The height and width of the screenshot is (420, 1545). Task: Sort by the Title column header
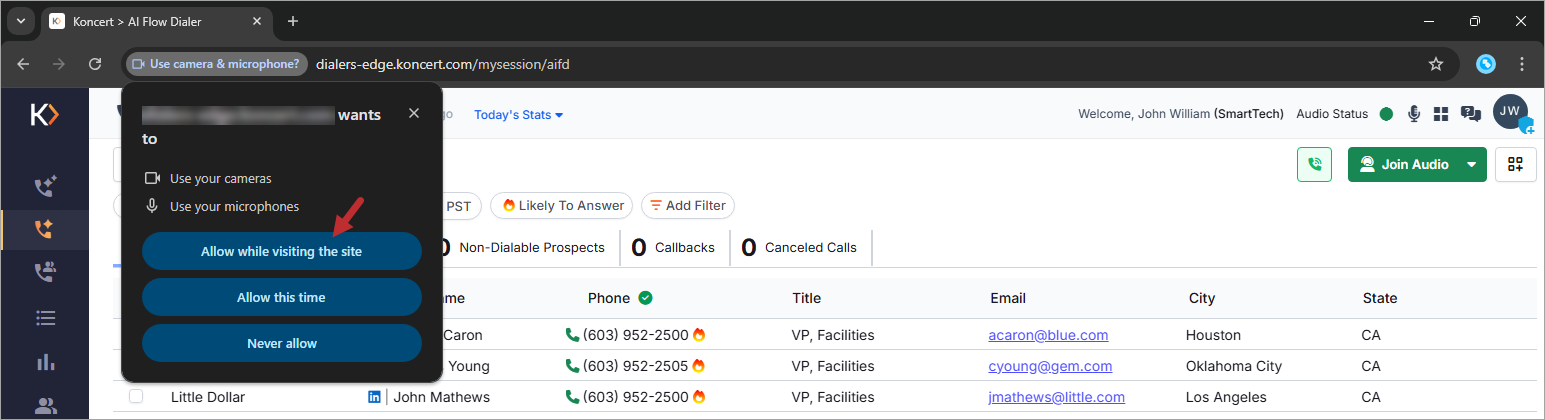(x=806, y=298)
